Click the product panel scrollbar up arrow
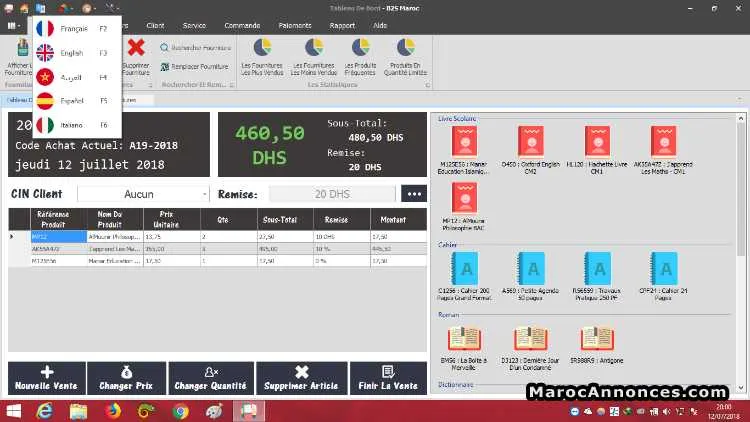Image resolution: width=750 pixels, height=422 pixels. 741,118
